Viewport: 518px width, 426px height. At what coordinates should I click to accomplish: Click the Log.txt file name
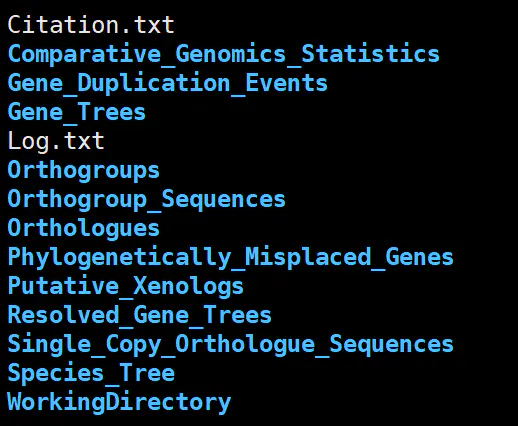pyautogui.click(x=56, y=141)
